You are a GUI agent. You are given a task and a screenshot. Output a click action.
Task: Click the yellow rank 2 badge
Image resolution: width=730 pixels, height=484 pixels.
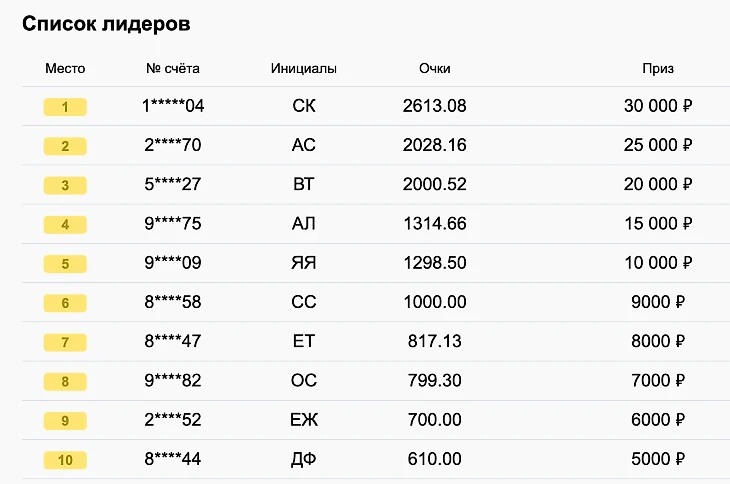click(65, 146)
